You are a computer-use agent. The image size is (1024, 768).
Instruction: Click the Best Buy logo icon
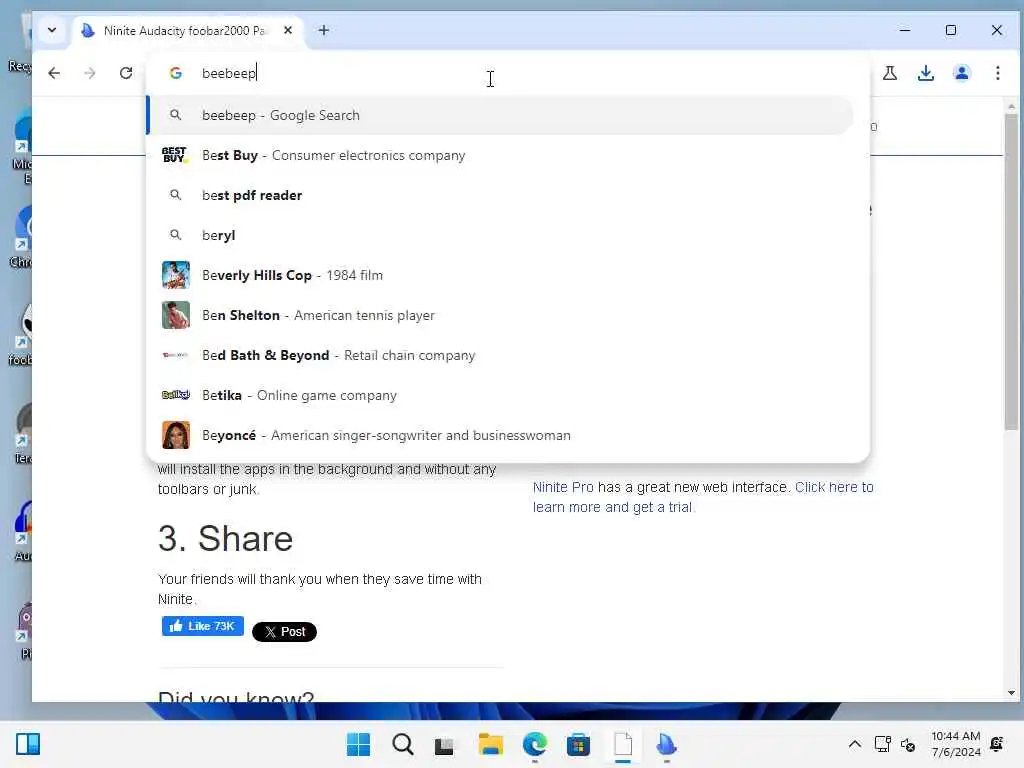click(x=175, y=155)
